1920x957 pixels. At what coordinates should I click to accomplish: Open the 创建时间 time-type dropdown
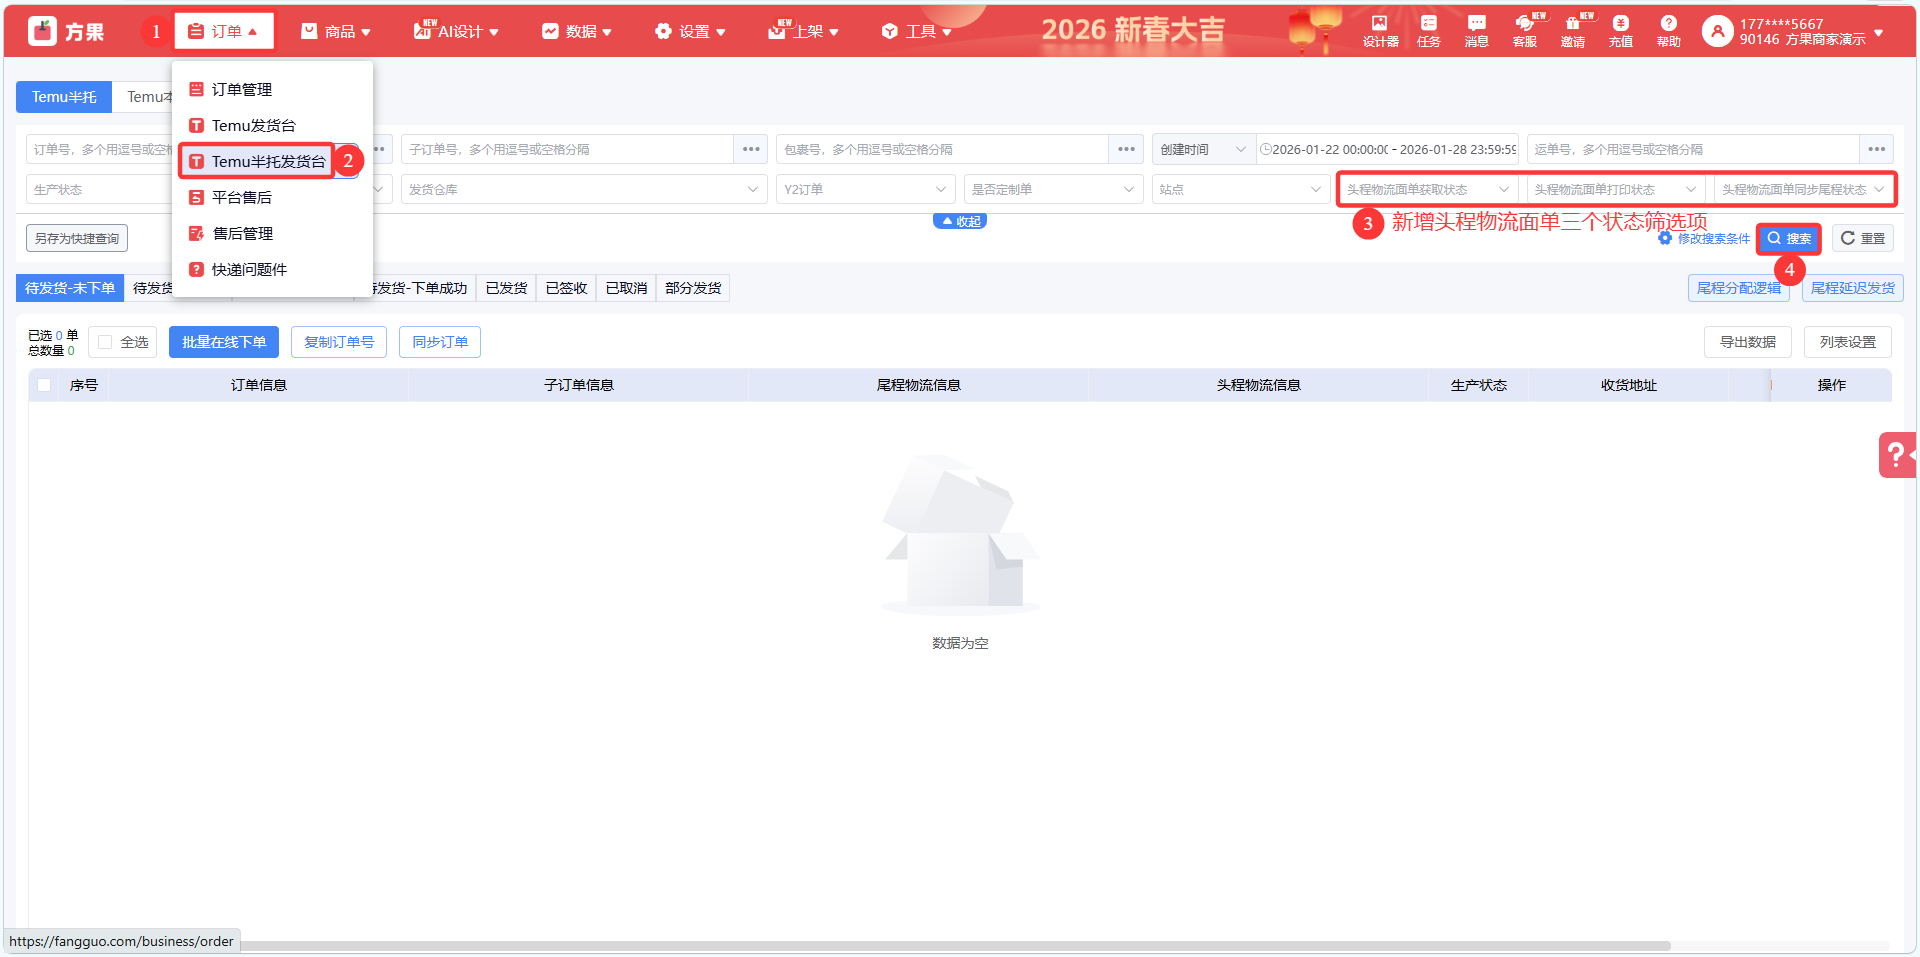(x=1203, y=149)
